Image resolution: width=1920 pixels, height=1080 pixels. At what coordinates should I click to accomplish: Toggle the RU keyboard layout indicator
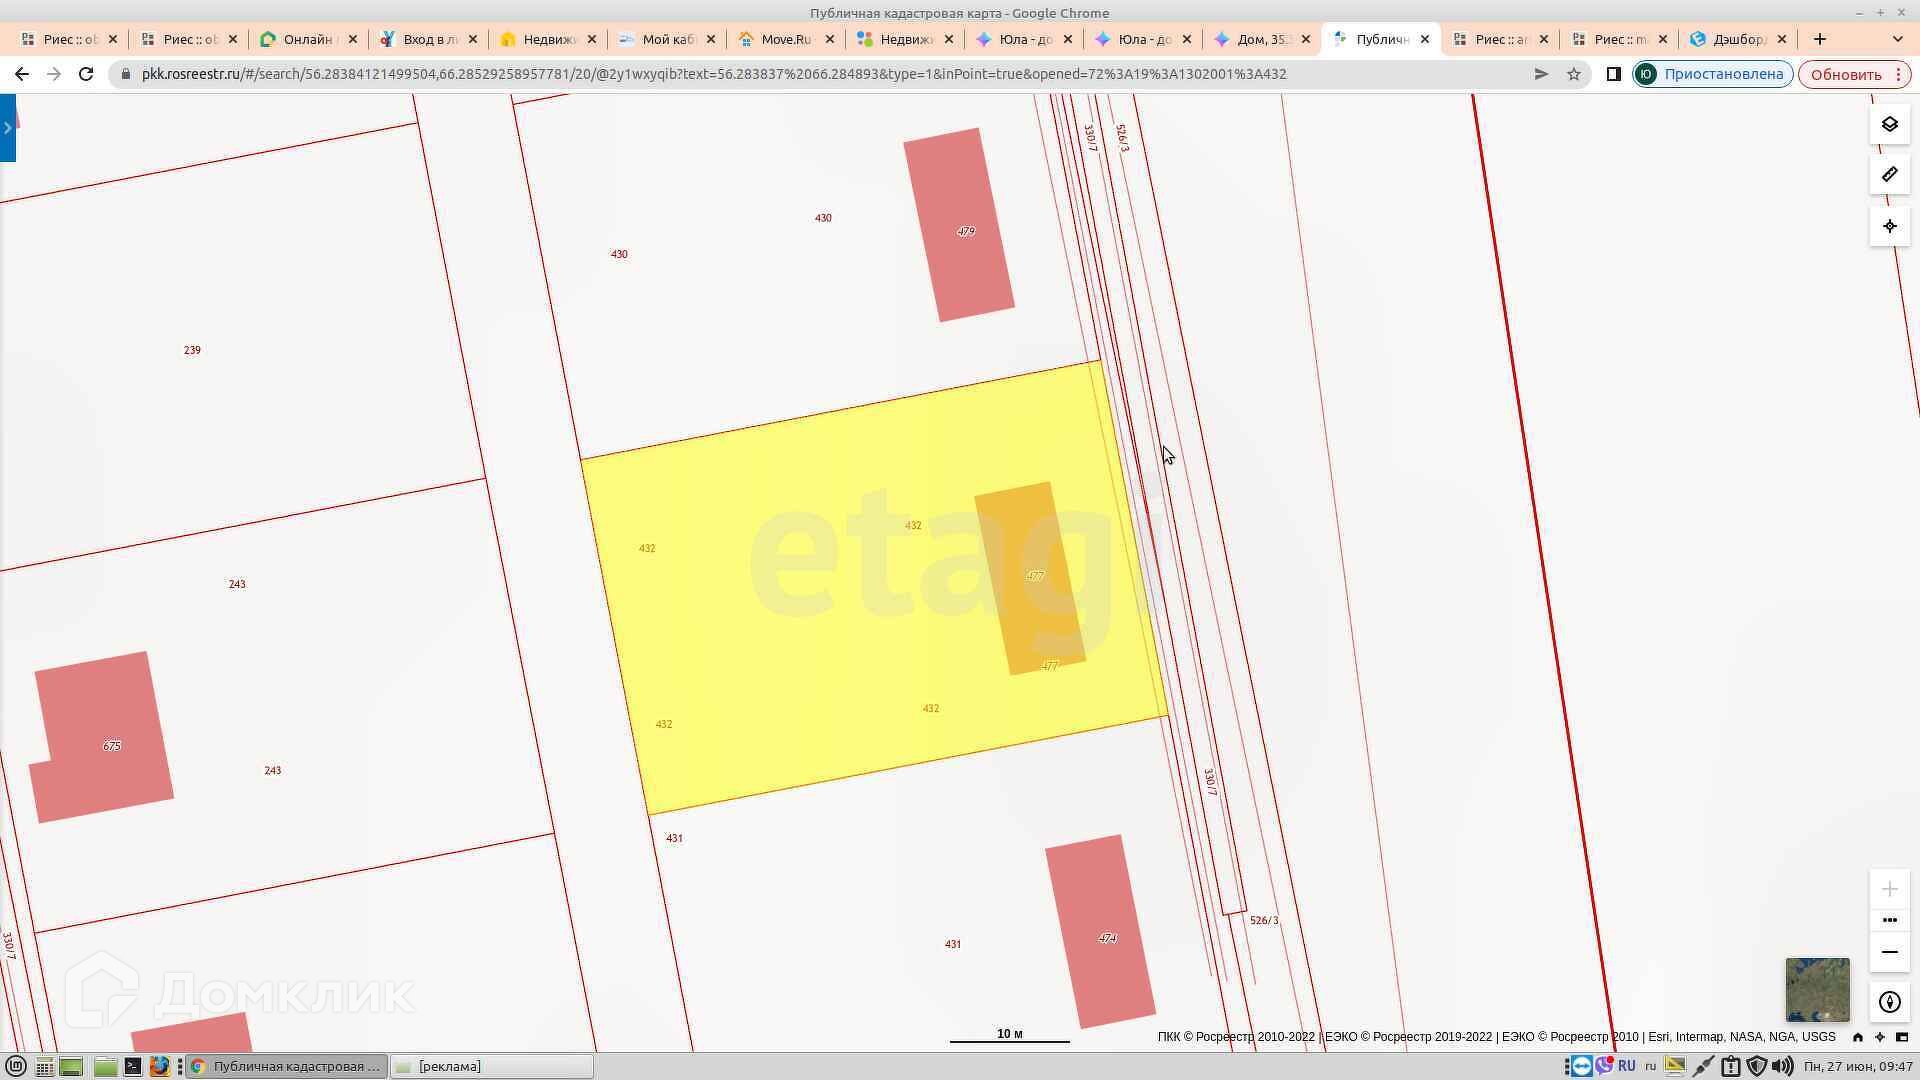click(x=1626, y=1066)
